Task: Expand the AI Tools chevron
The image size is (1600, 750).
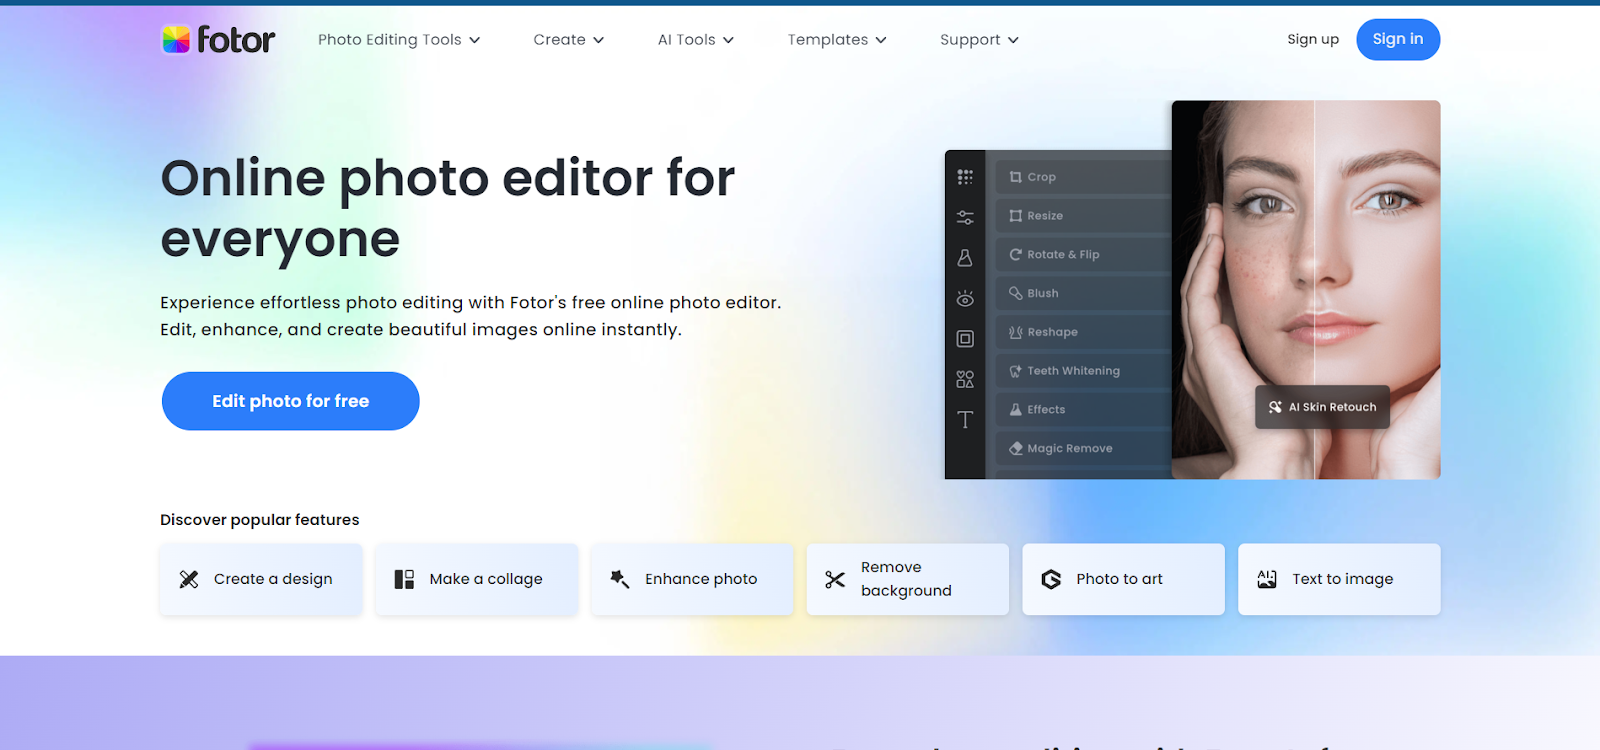Action: 729,40
